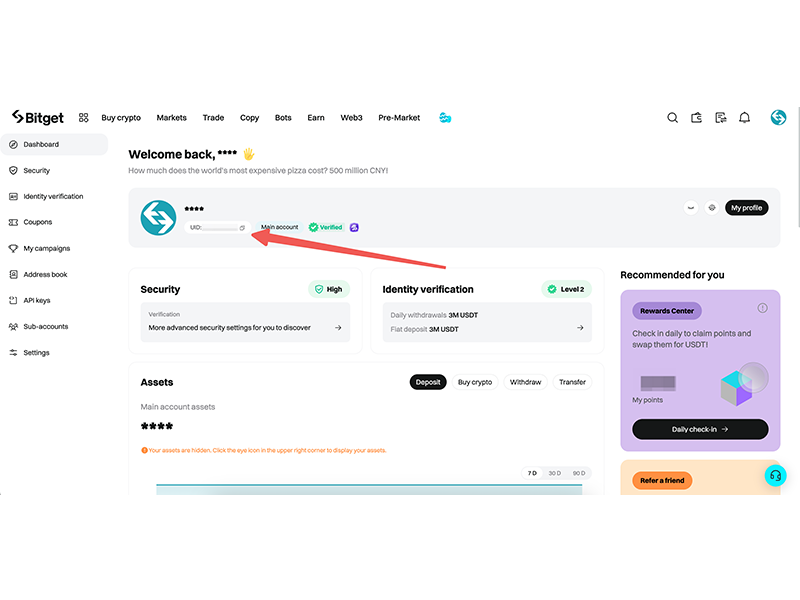
Task: Click the Buy crypto button in Assets
Action: [x=475, y=382]
